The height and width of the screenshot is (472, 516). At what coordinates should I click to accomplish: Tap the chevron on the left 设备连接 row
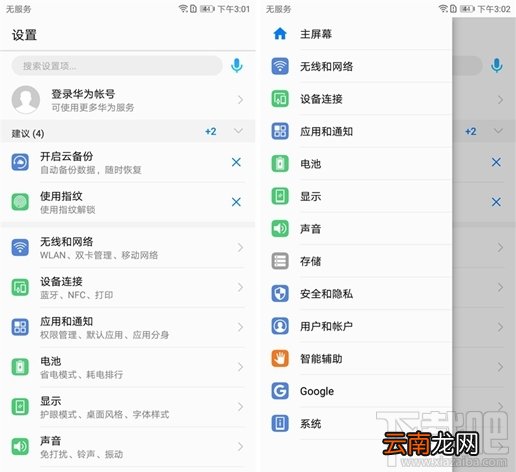[240, 287]
